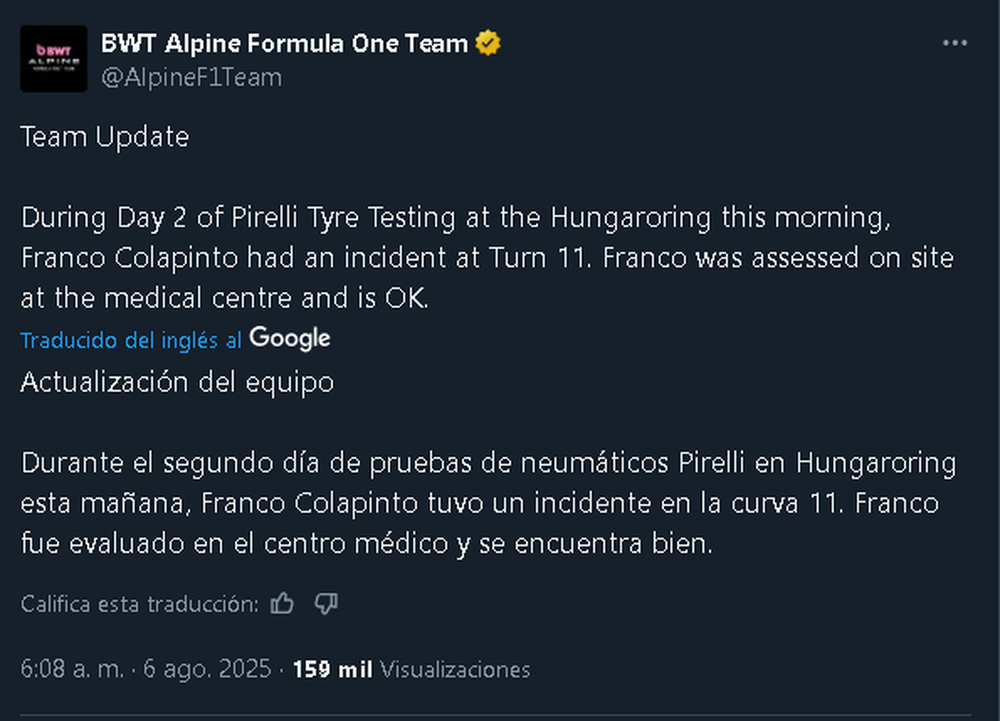Click the Spanish paragraph starting with 'Durante el segundo día'

coord(489,503)
